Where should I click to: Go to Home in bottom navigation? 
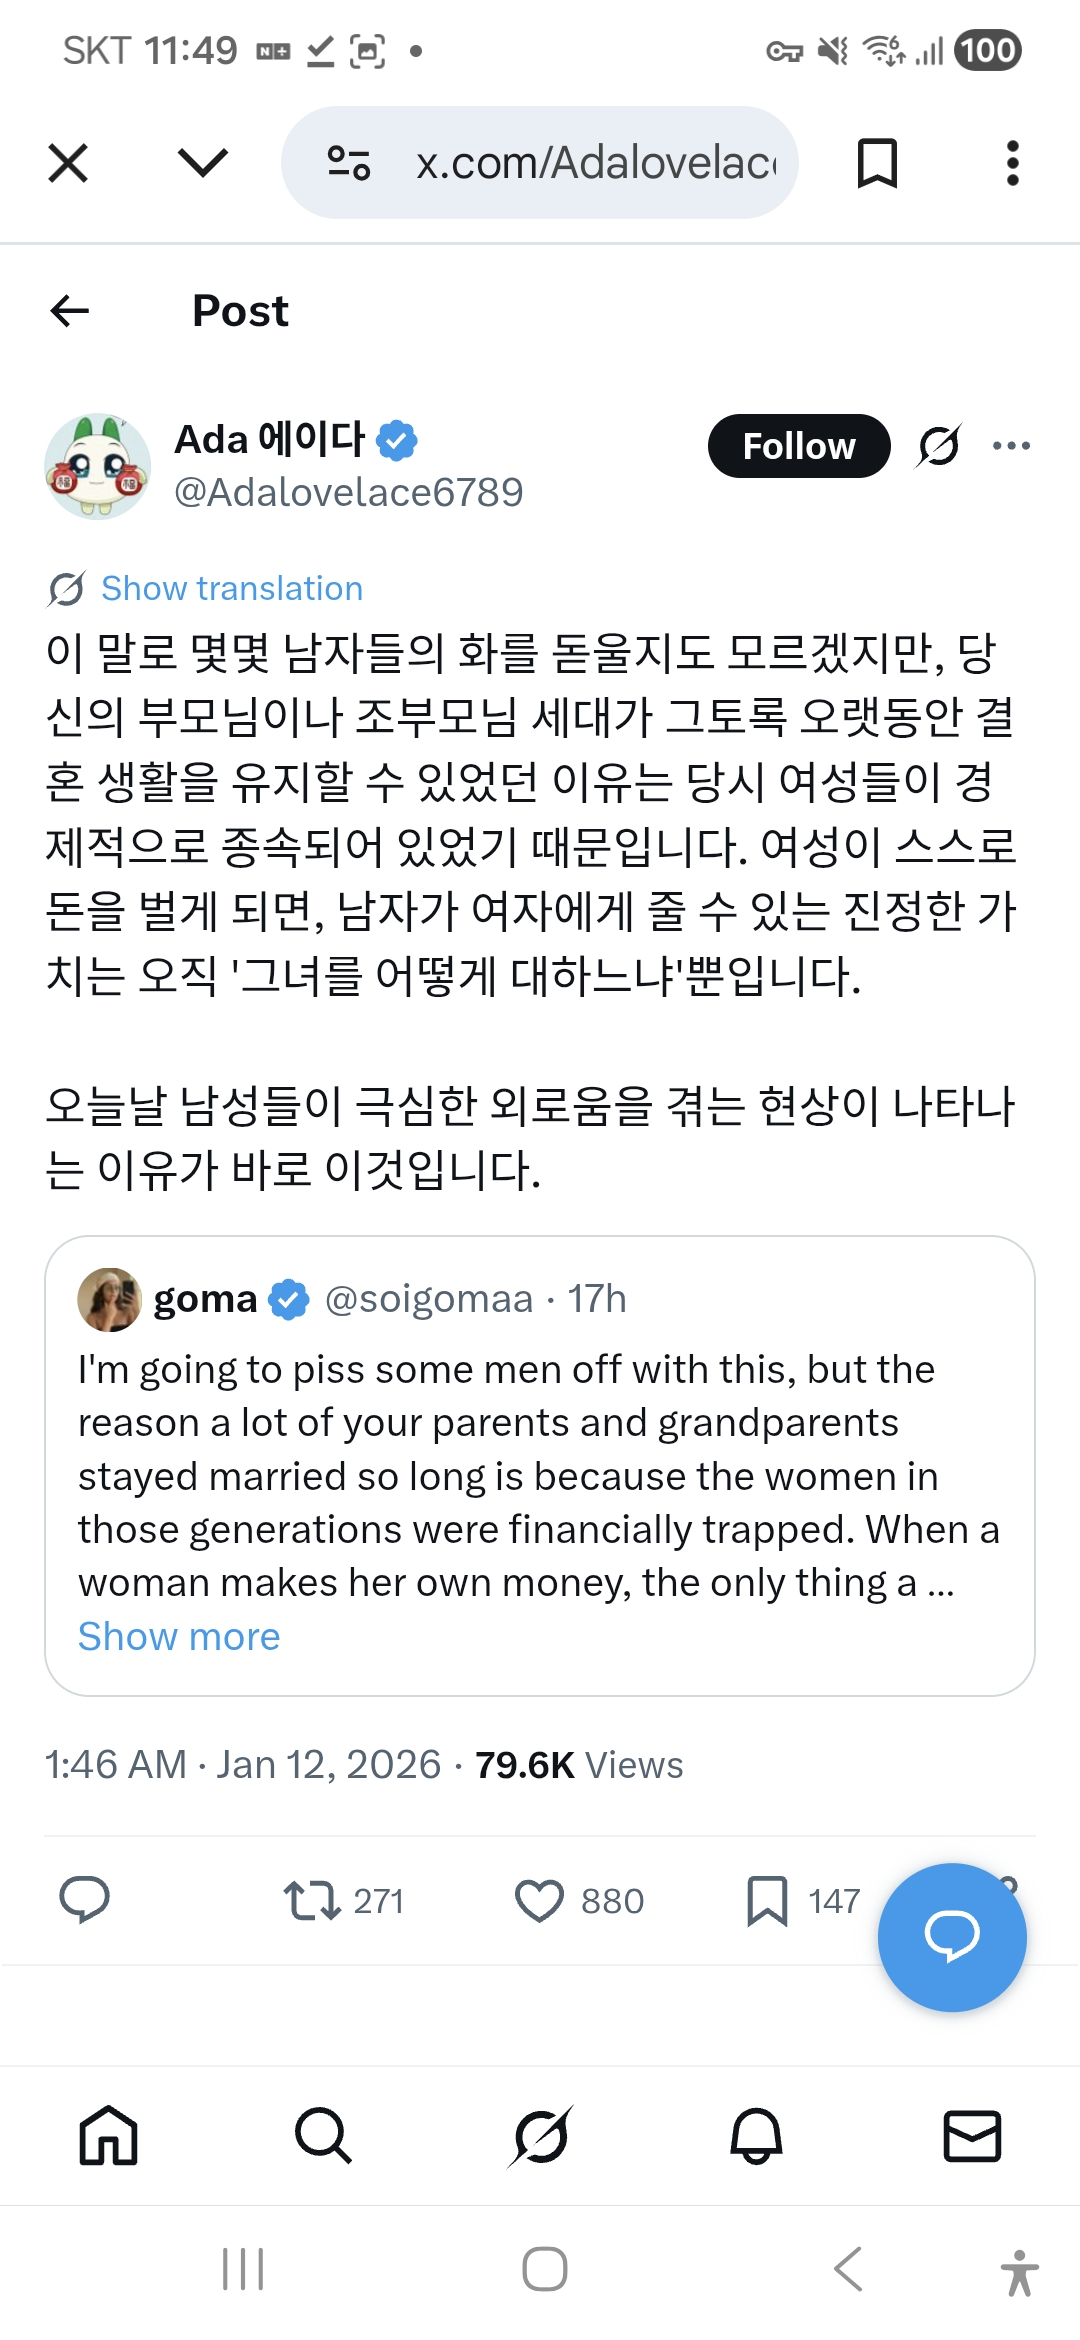click(x=108, y=2136)
